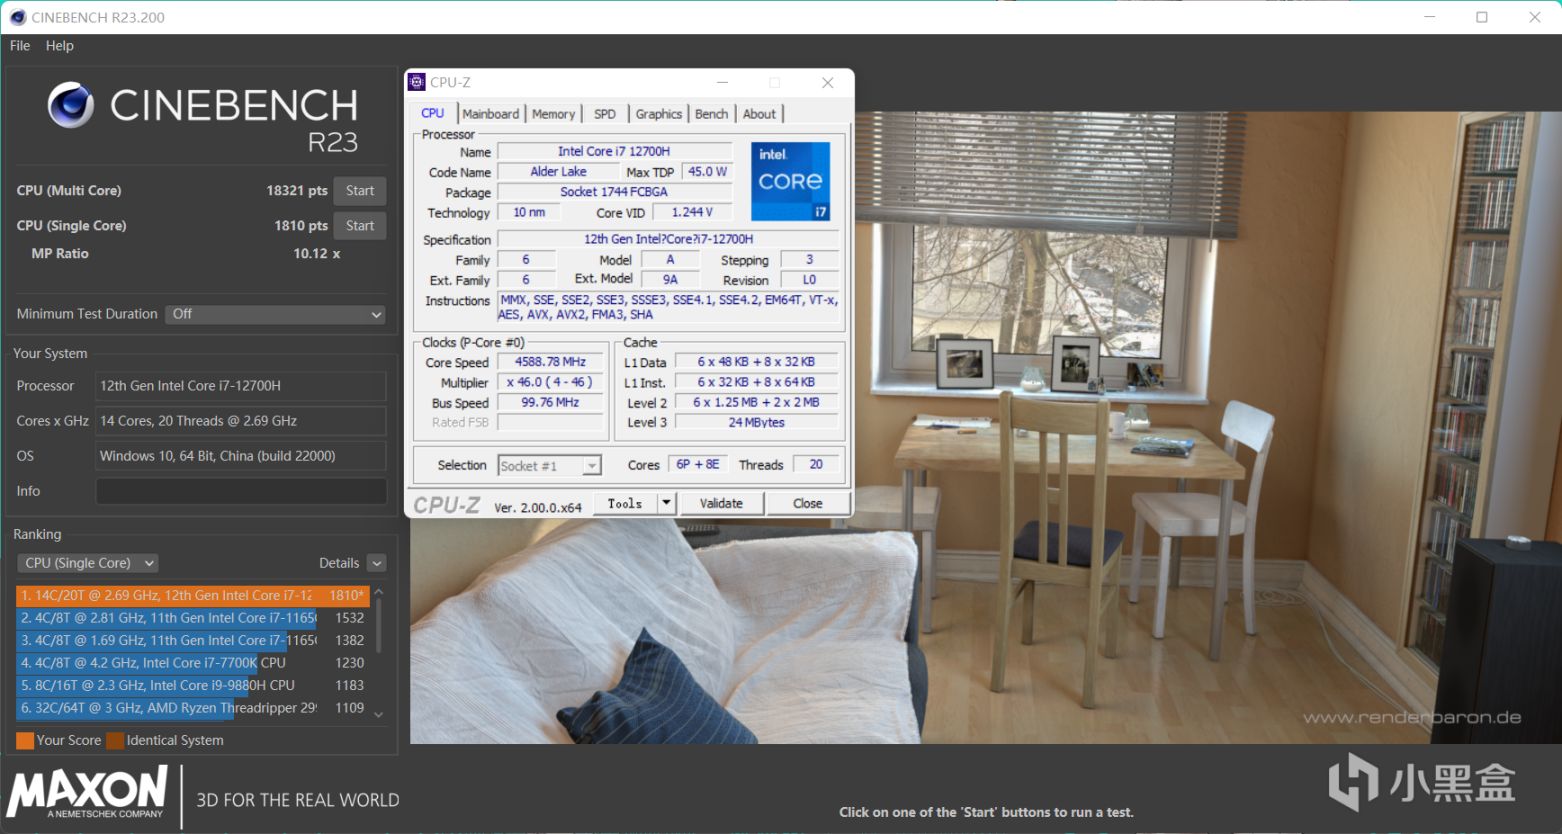
Task: Click the OS field Windows 10, 64 Bit
Action: (x=241, y=456)
